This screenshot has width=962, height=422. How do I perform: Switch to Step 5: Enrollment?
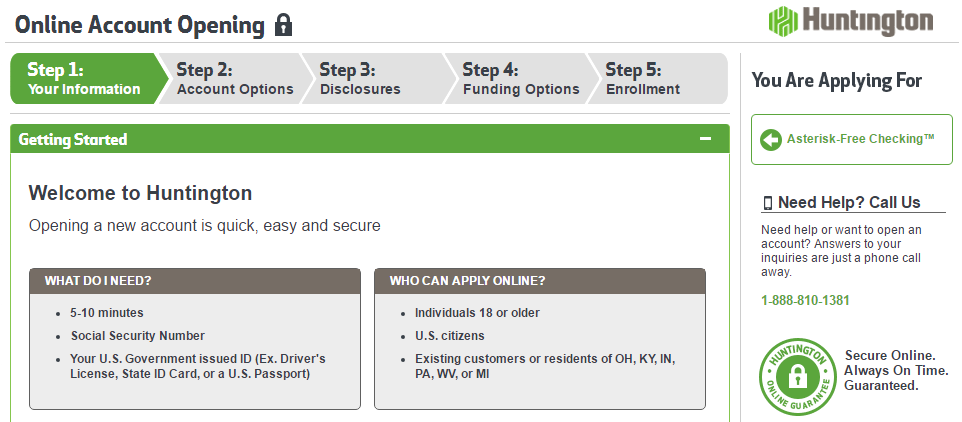pos(658,79)
